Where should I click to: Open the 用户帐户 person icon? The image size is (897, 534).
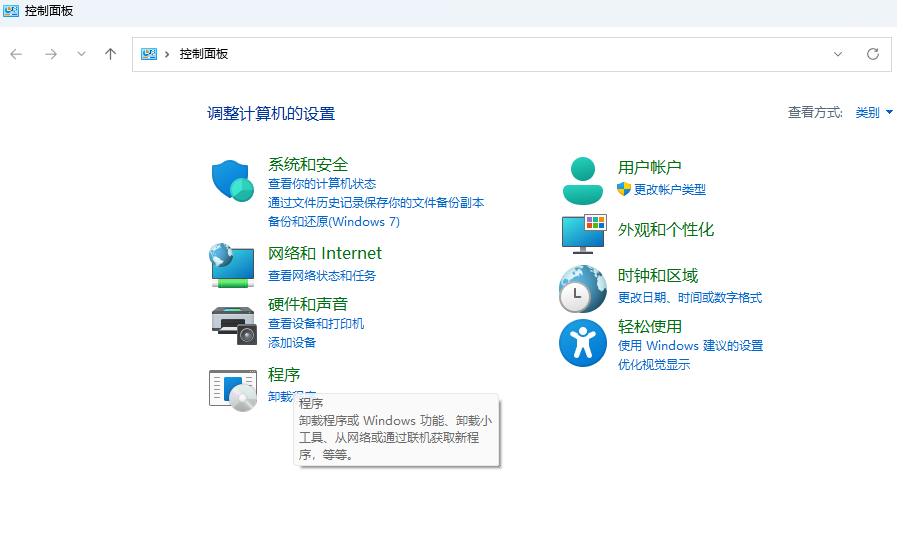582,181
